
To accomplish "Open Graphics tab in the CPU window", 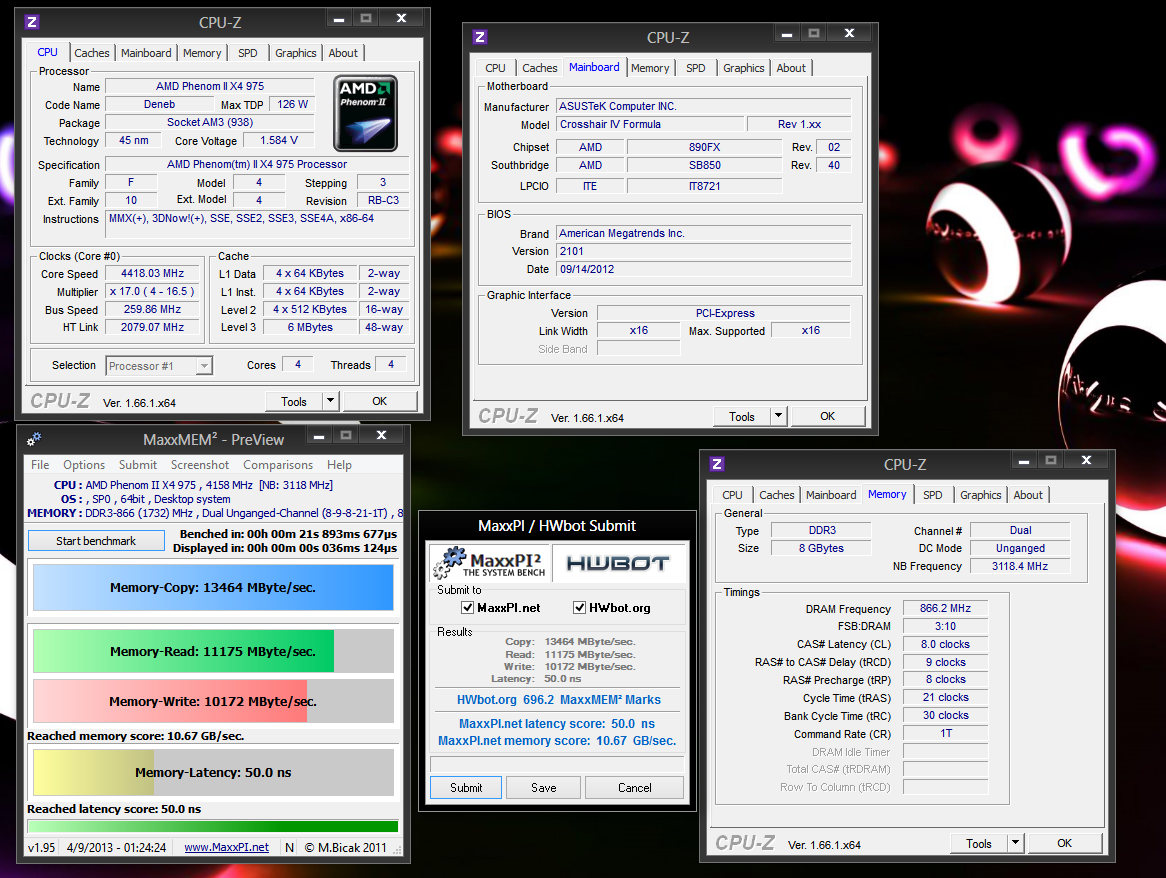I will coord(295,53).
